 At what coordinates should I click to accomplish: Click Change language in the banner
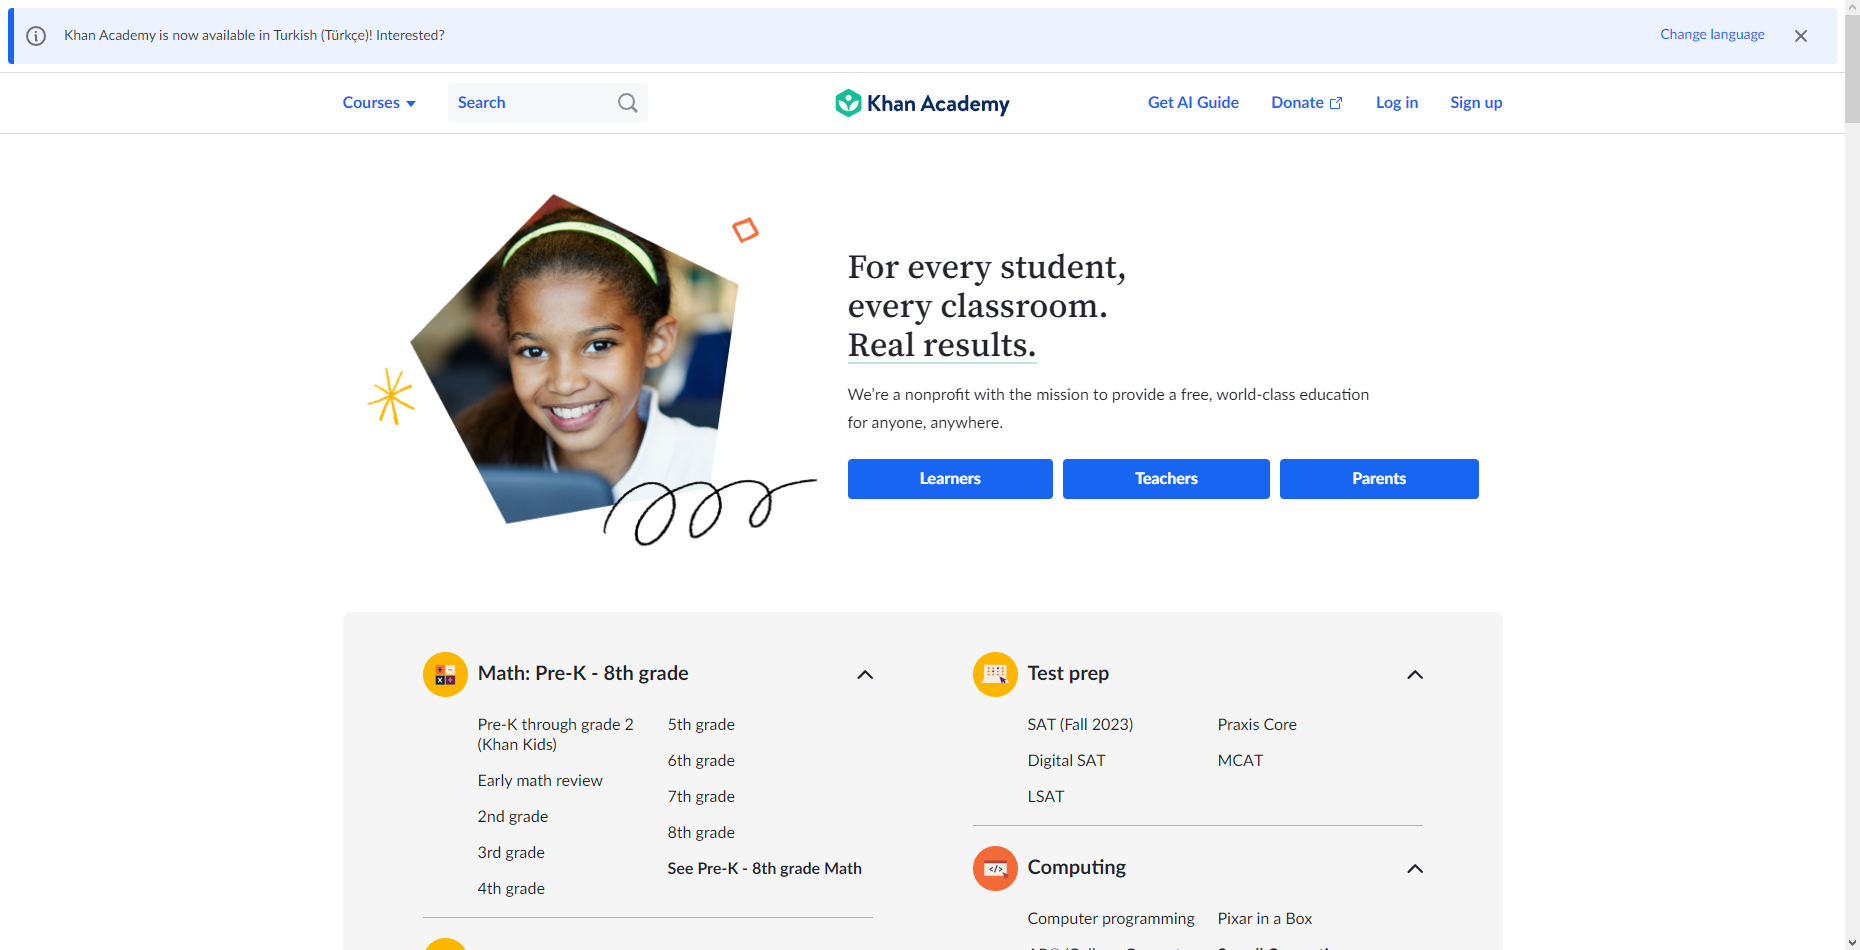pyautogui.click(x=1712, y=34)
